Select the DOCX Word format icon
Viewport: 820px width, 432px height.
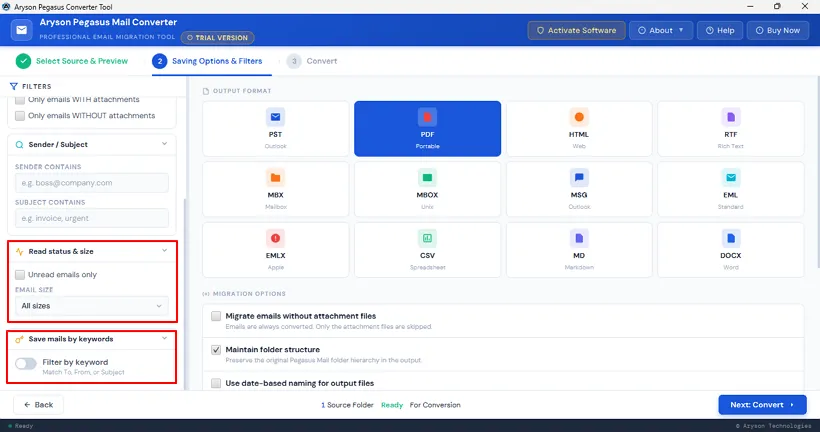[731, 238]
